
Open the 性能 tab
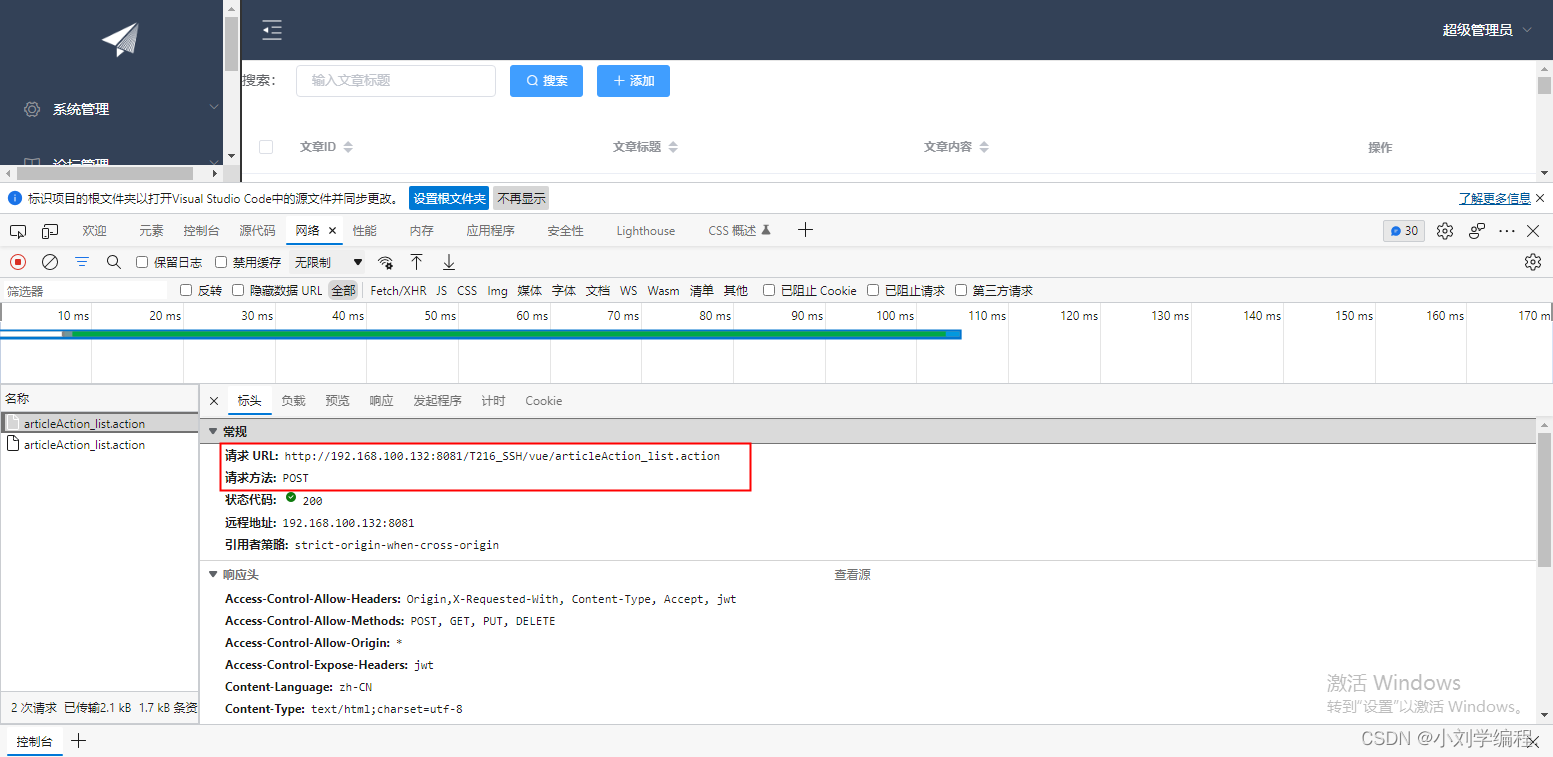[x=365, y=231]
